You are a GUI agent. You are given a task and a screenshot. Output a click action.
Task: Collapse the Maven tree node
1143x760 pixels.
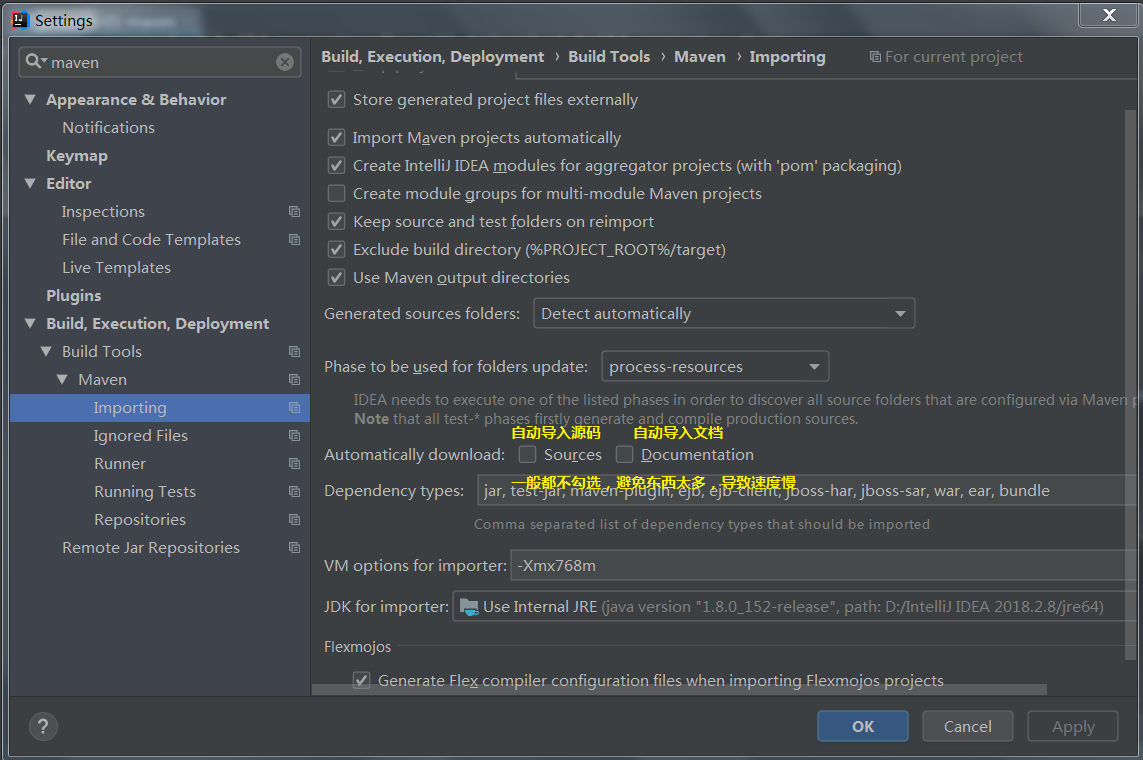[62, 380]
